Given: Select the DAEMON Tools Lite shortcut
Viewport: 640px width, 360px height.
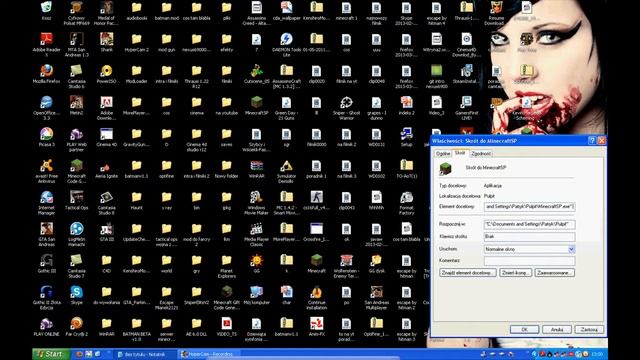Looking at the screenshot, I should point(287,44).
